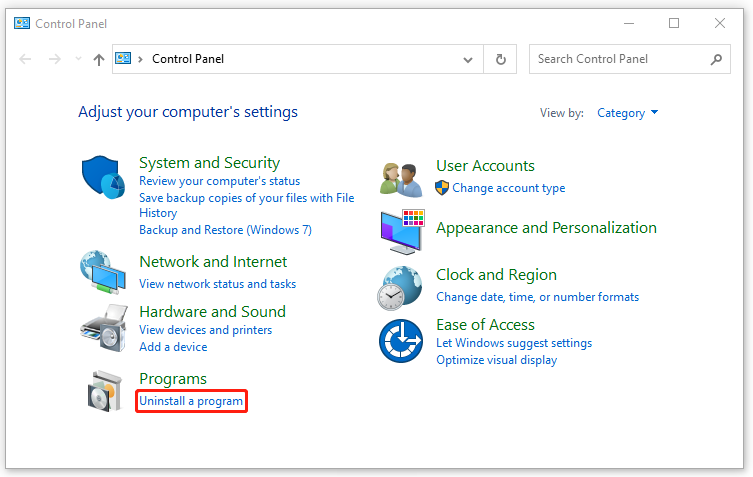753x477 pixels.
Task: Click the Control Panel icon in address bar
Action: pos(123,59)
